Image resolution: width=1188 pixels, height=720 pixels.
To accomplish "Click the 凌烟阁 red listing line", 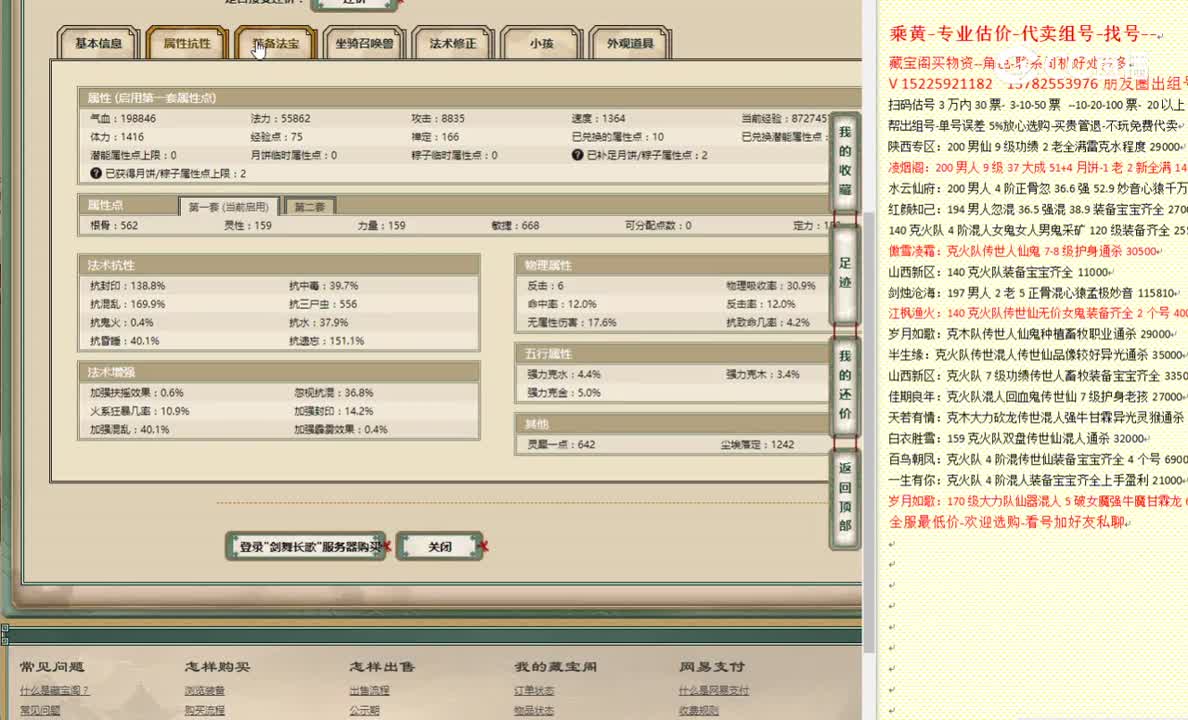I will pos(1038,167).
